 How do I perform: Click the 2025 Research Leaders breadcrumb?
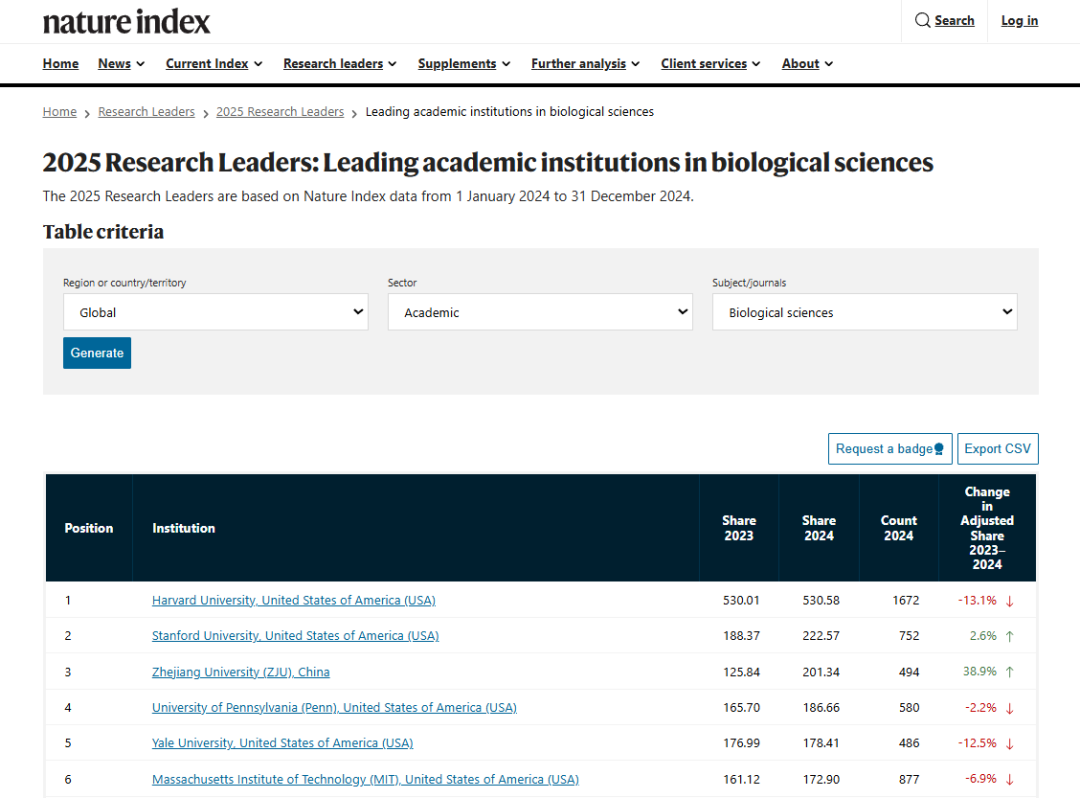[x=280, y=112]
